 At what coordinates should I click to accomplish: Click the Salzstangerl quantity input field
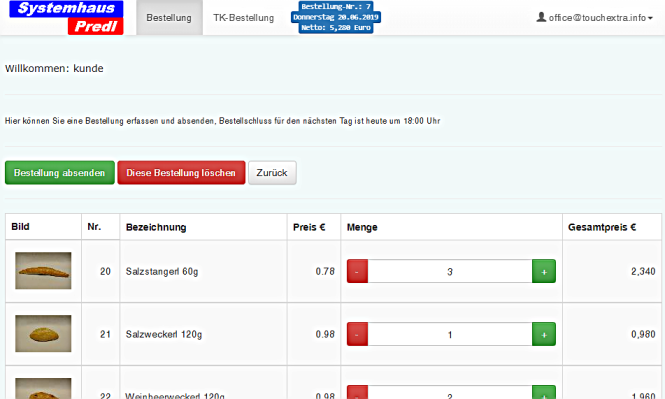click(x=450, y=271)
